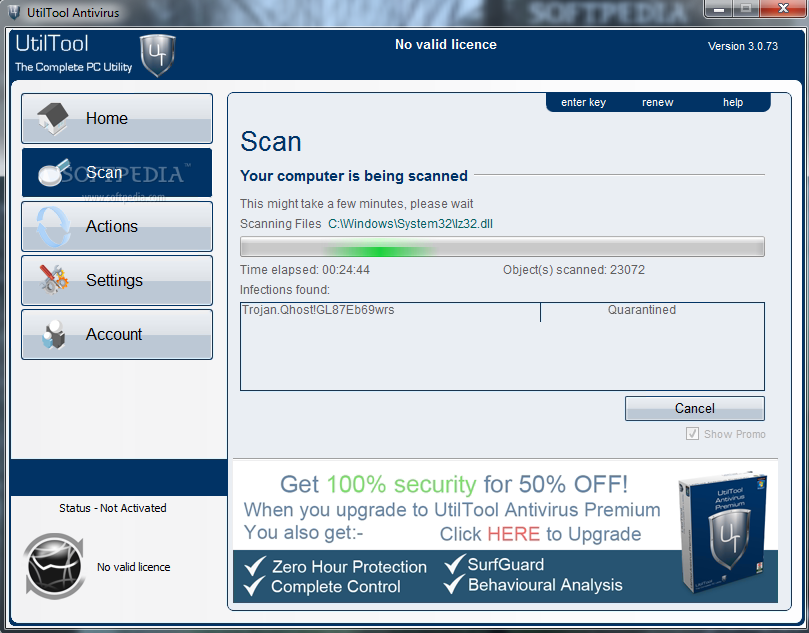Click the UtilTool Antivirus Premium box image
Viewport: 809px width, 633px height.
tap(723, 533)
